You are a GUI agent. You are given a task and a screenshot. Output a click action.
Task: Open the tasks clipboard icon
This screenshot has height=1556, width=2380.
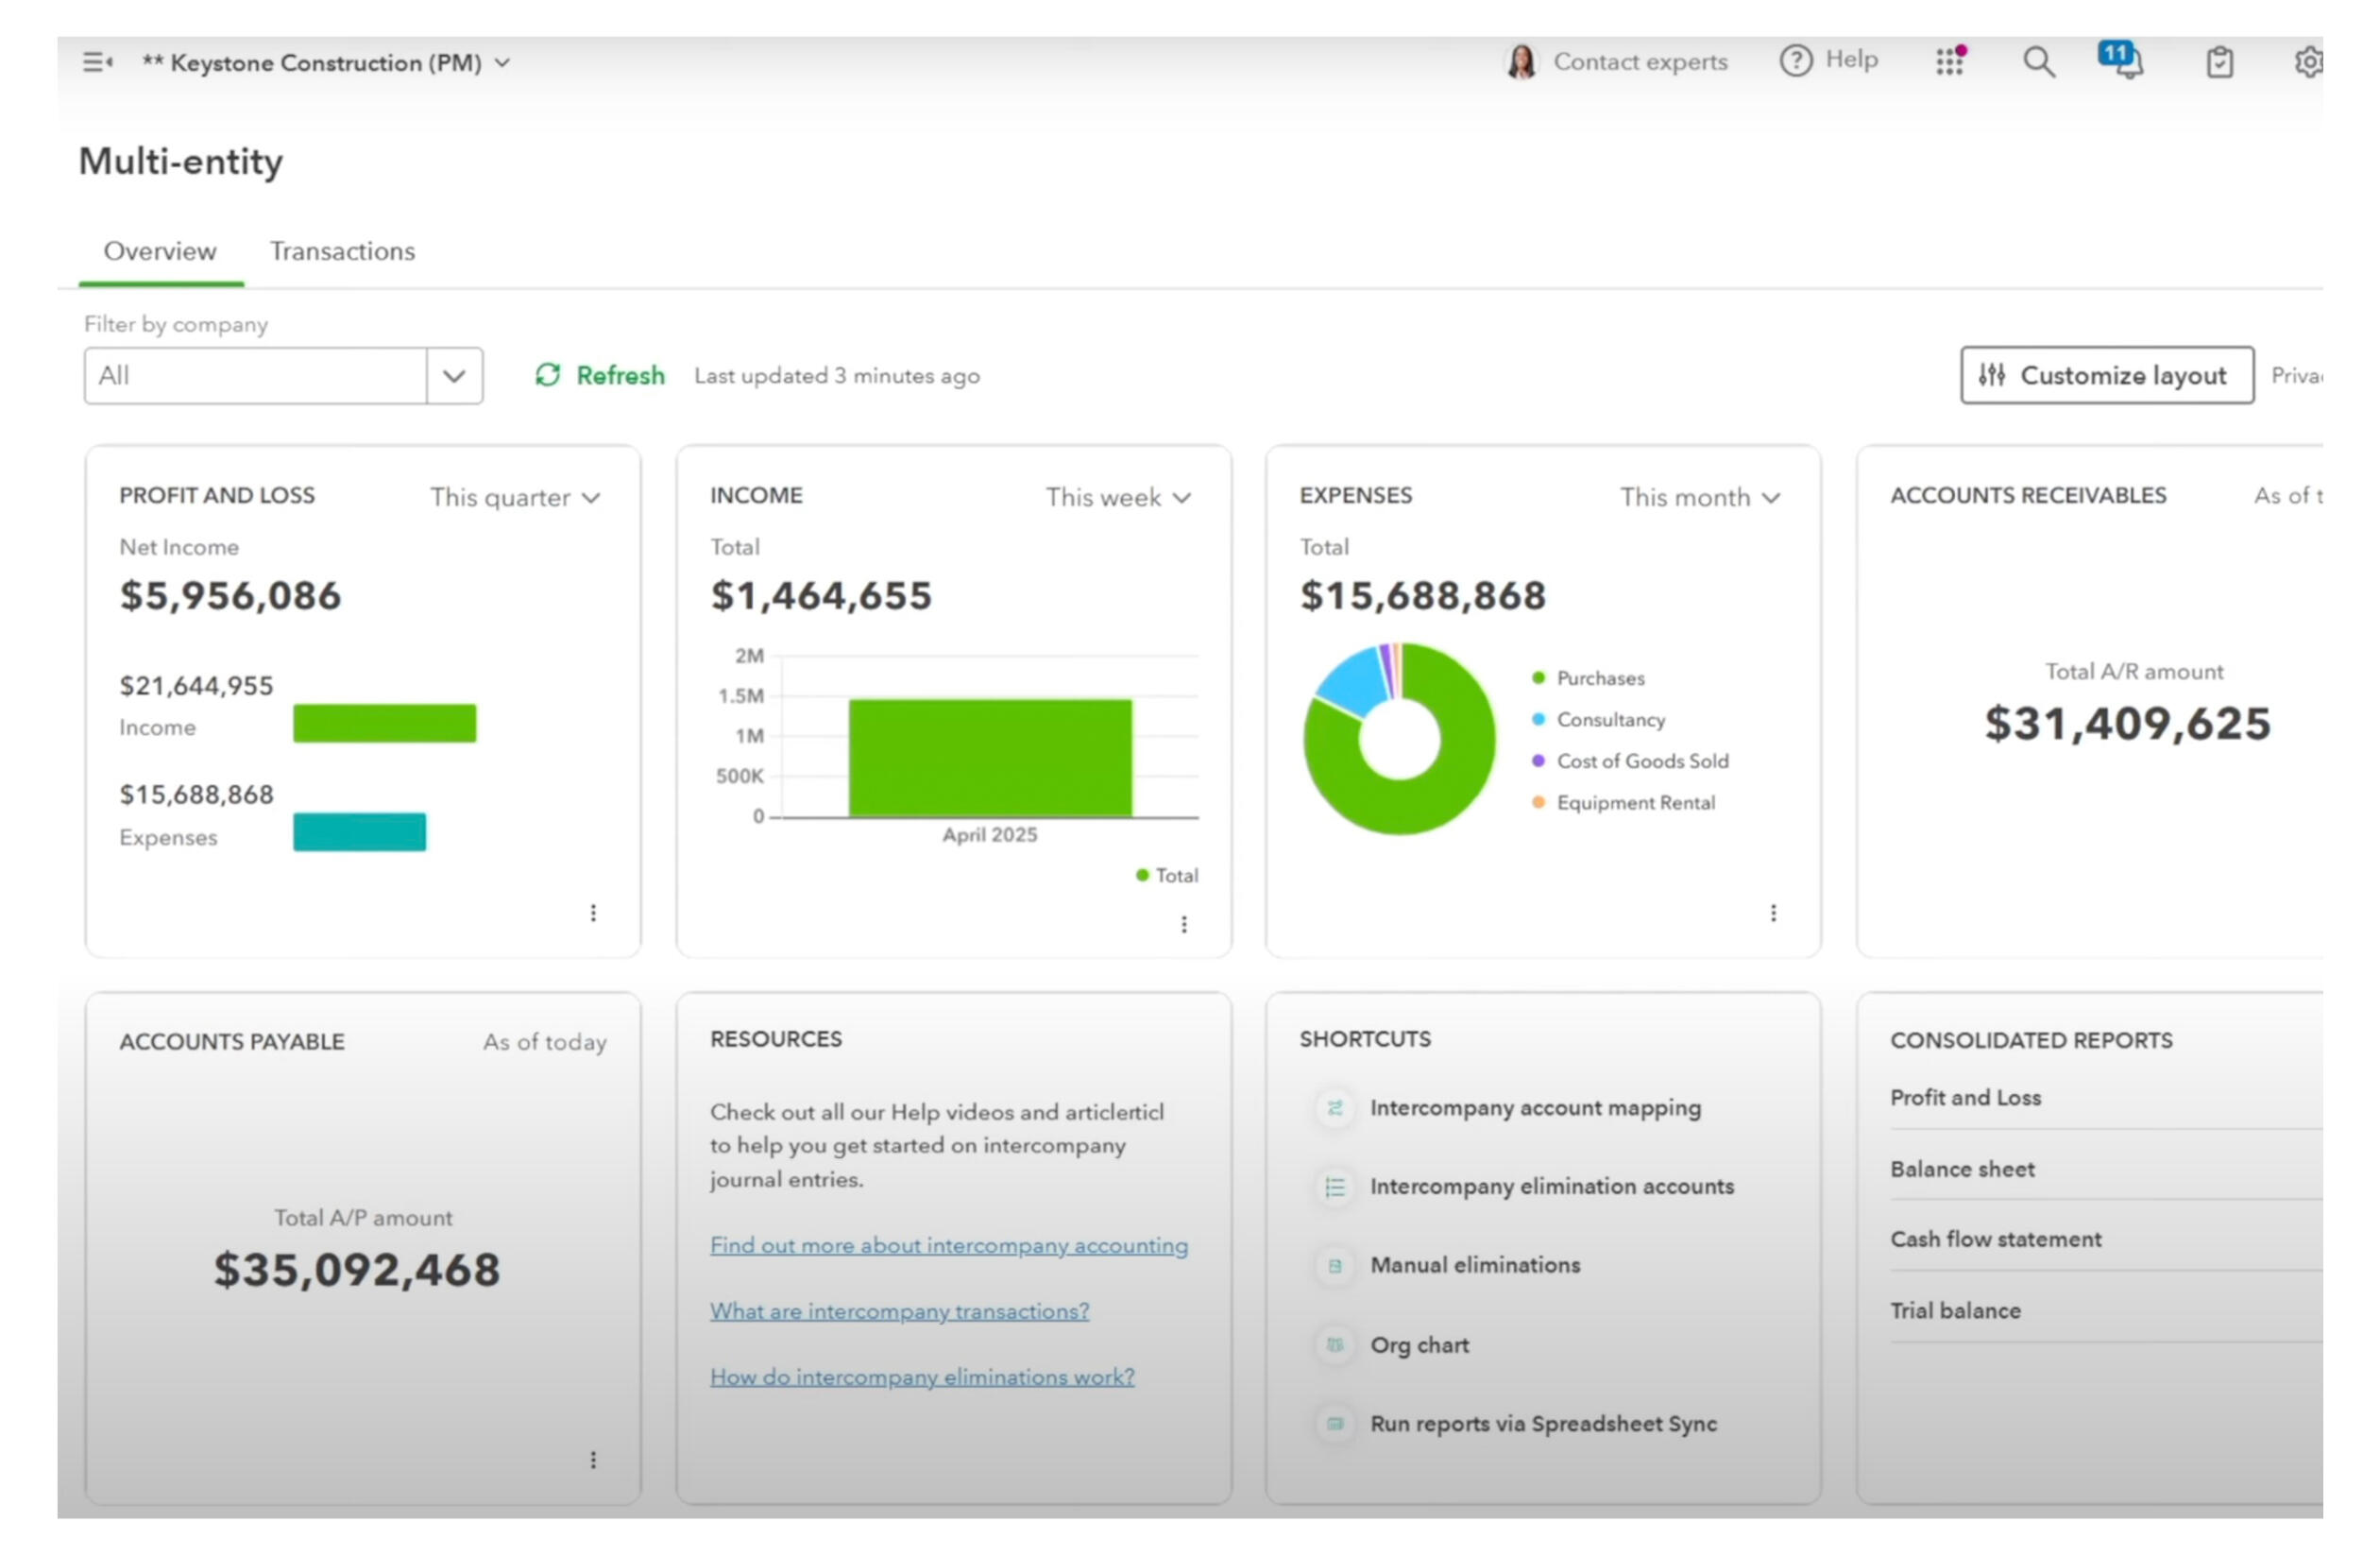tap(2219, 62)
